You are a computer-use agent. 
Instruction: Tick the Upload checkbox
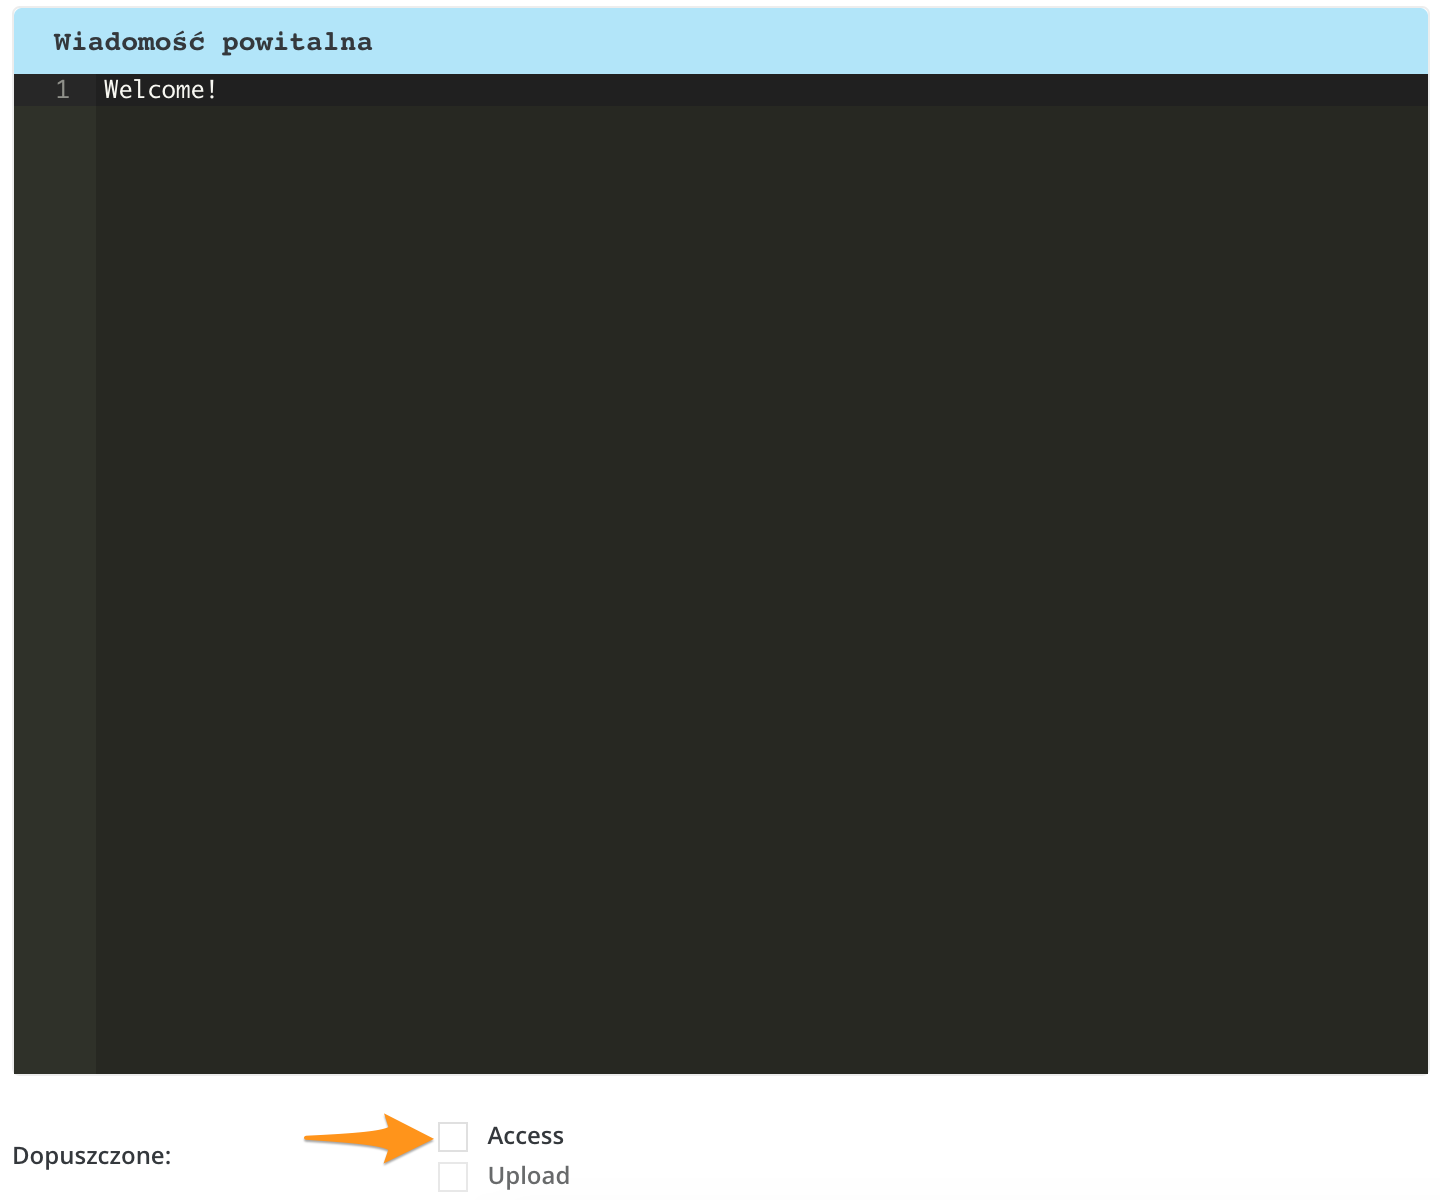tap(453, 1177)
